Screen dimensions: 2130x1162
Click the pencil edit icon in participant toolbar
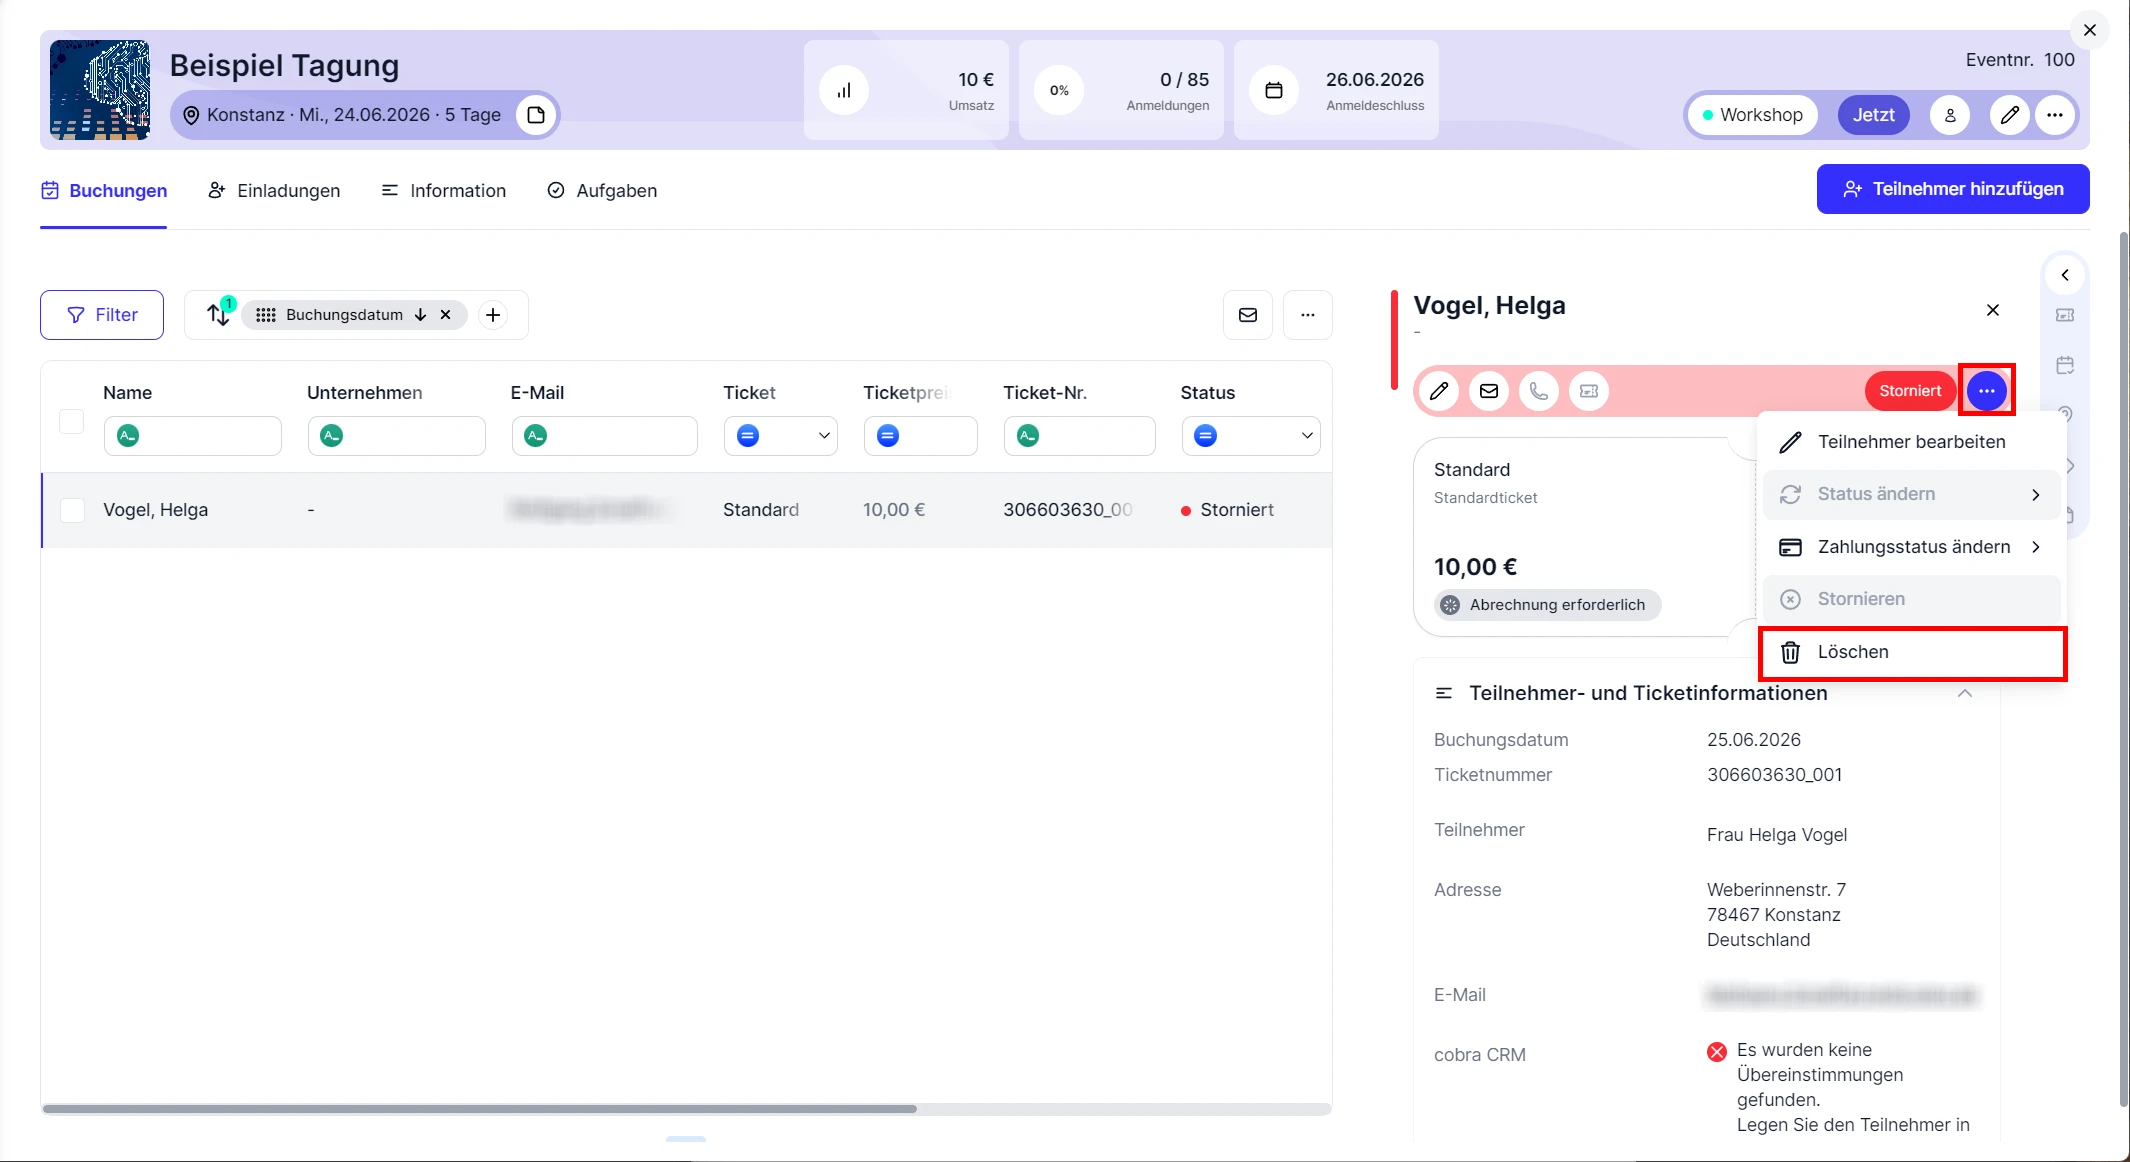(x=1439, y=391)
